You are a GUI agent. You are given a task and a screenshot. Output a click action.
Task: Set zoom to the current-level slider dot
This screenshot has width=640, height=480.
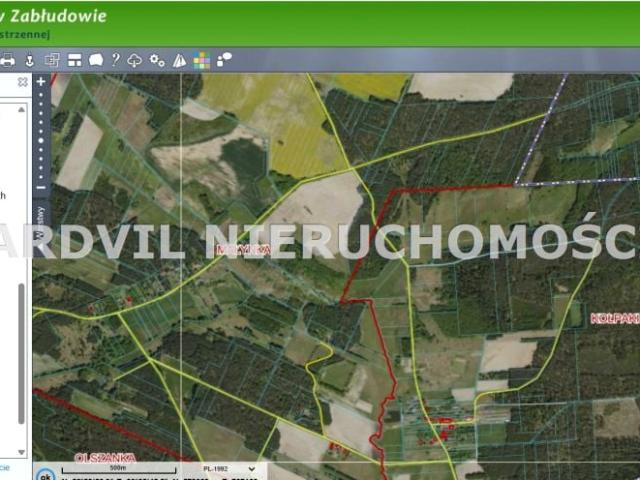coord(41,140)
